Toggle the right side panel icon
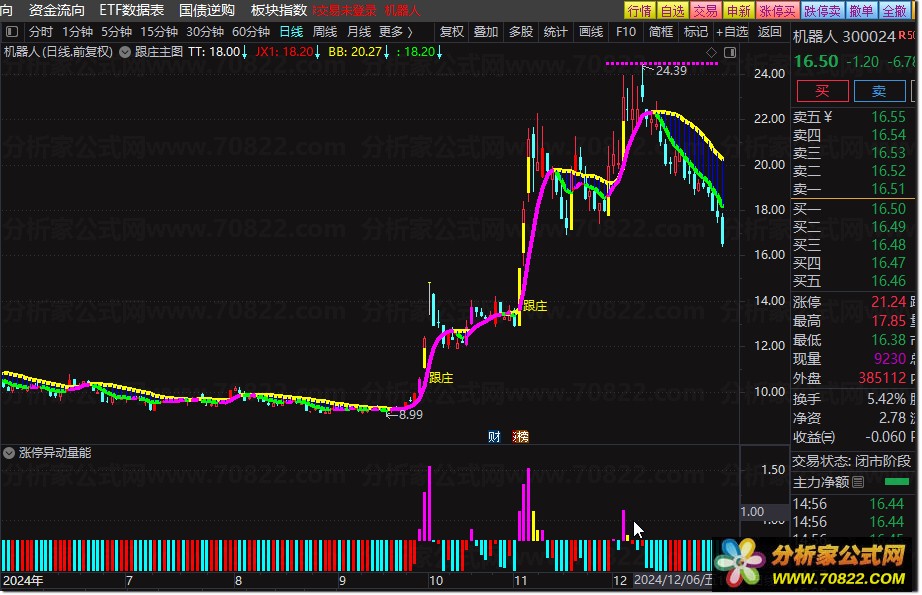This screenshot has height=595, width=922. (x=730, y=53)
